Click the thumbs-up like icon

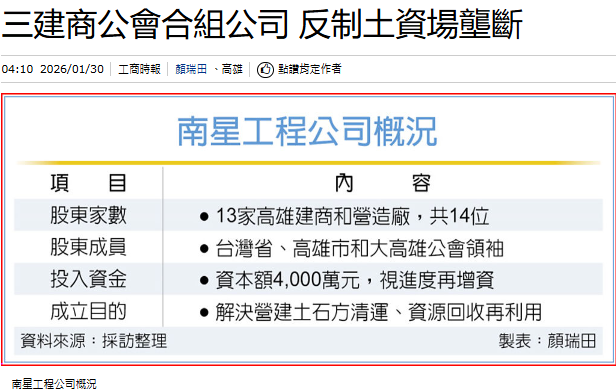(265, 70)
